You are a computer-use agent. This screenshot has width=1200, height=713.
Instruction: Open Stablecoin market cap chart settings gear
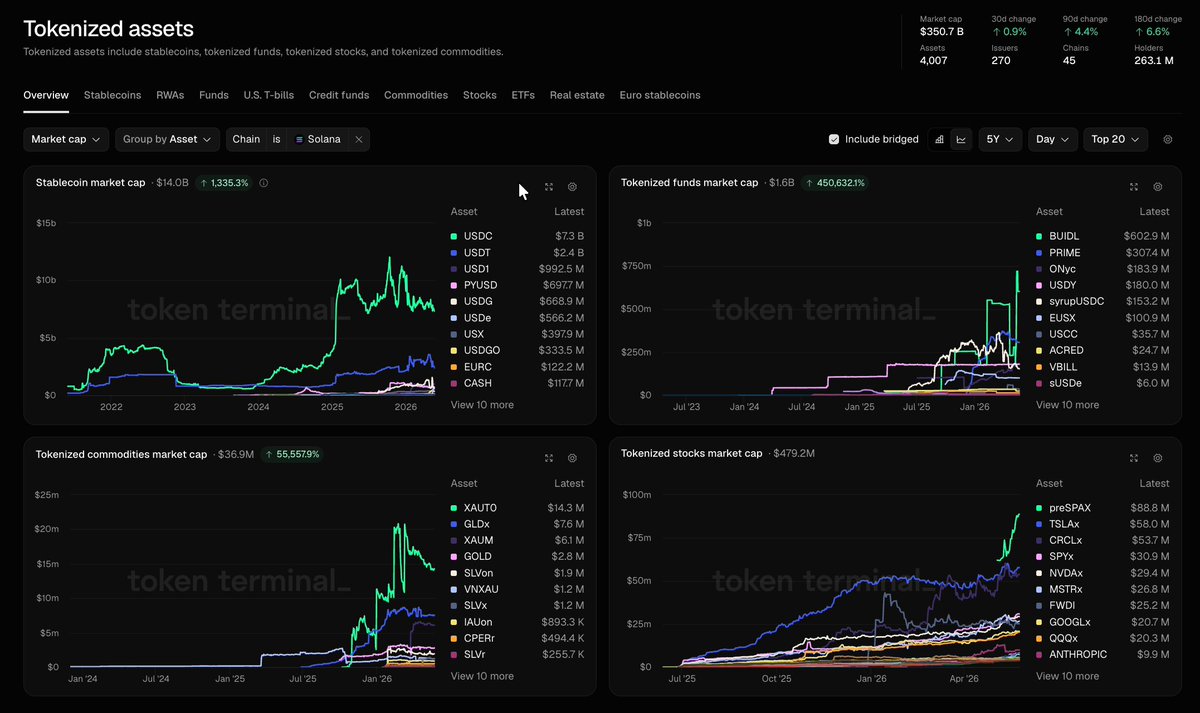pyautogui.click(x=572, y=186)
